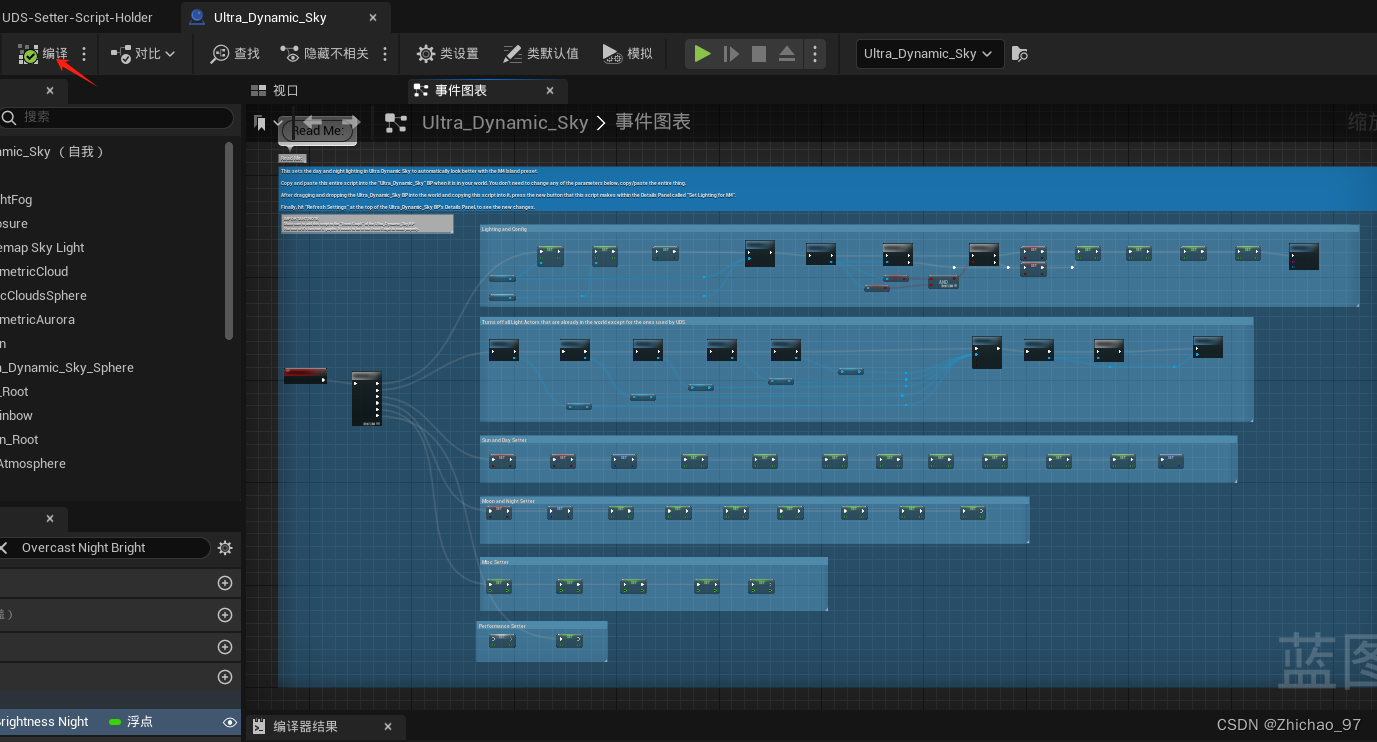The height and width of the screenshot is (742, 1377).
Task: Click the 模拟 simulate button
Action: click(x=628, y=54)
